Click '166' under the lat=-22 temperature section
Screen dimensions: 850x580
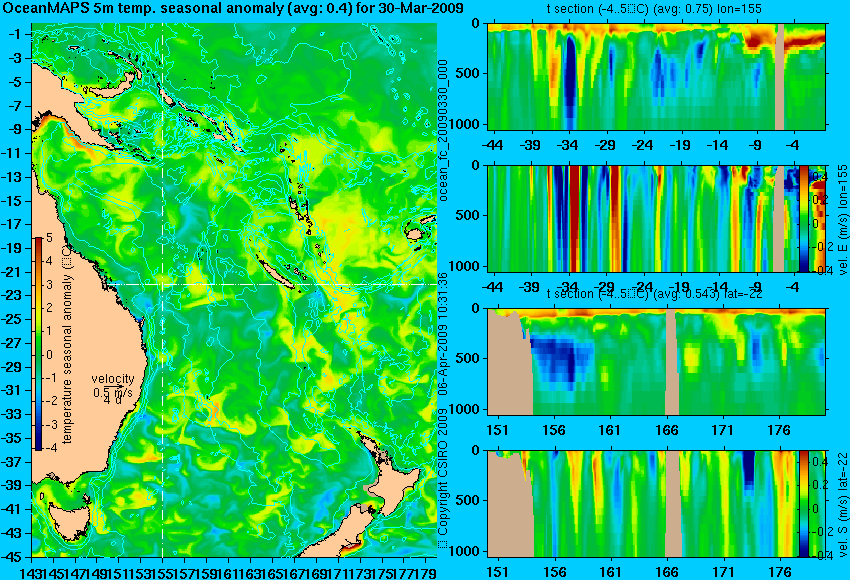pyautogui.click(x=667, y=430)
